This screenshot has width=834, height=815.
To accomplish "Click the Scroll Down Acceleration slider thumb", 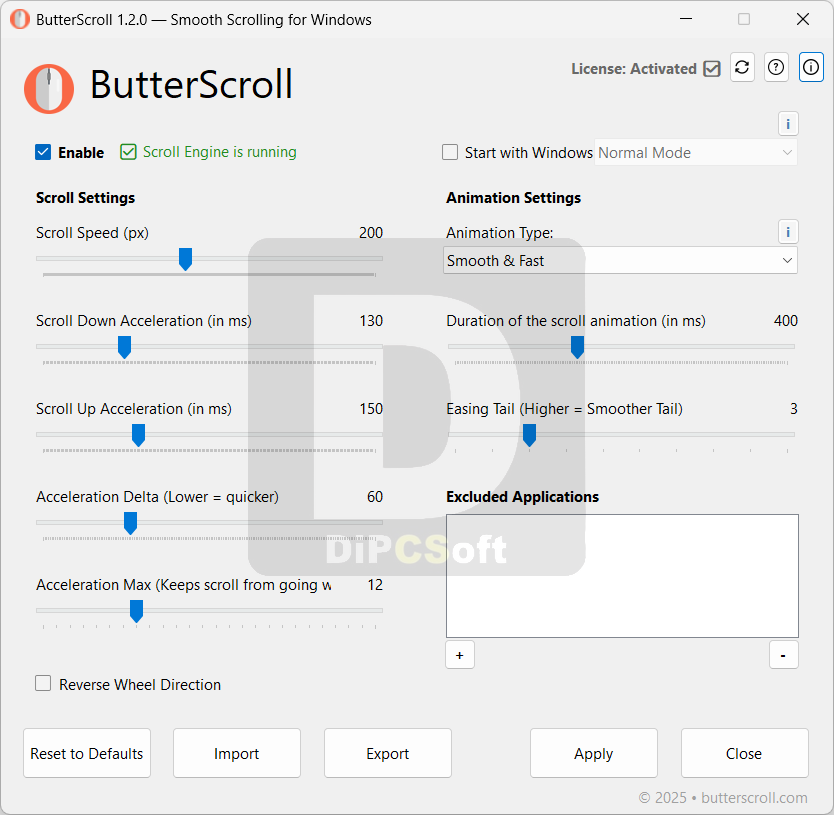I will (124, 347).
